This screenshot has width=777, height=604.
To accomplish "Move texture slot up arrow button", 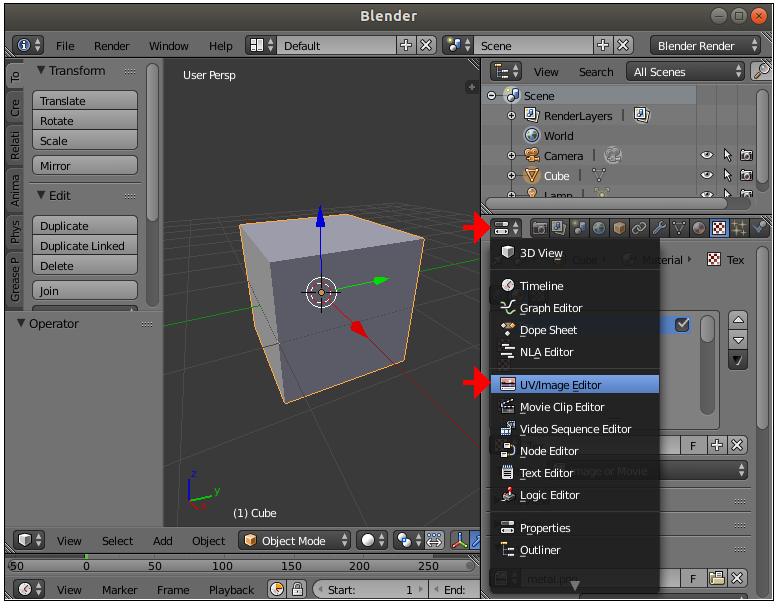I will (x=738, y=320).
